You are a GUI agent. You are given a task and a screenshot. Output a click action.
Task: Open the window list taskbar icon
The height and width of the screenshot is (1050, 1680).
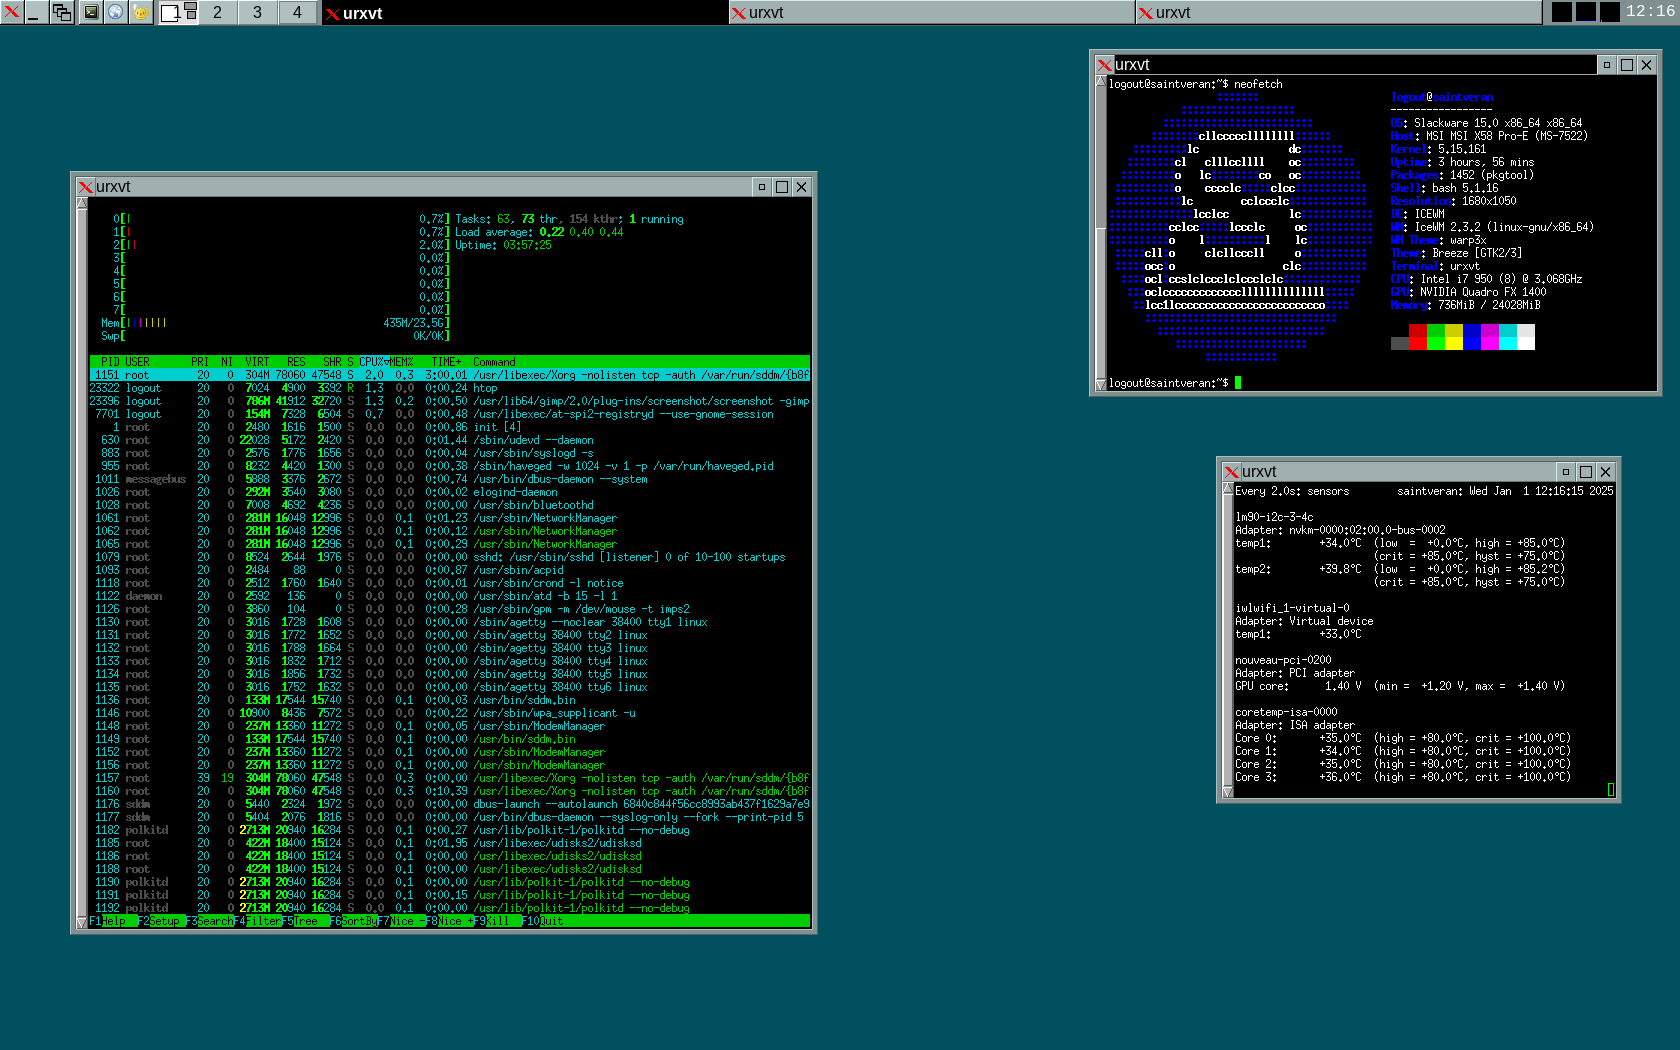(62, 12)
